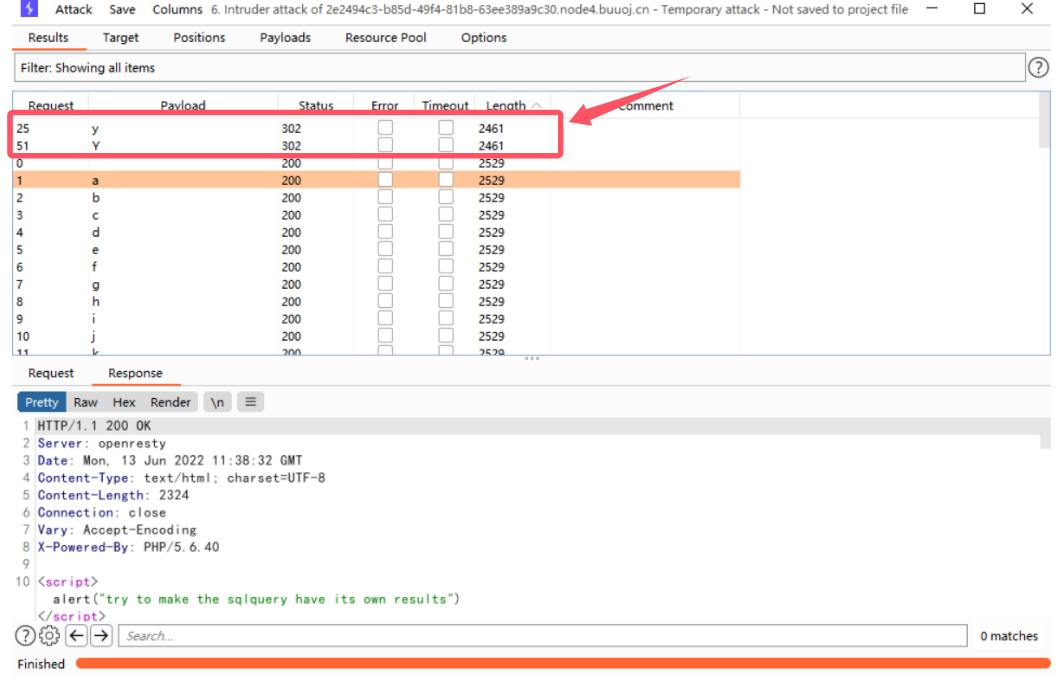1059x688 pixels.
Task: Toggle the \n show non-printable characters button
Action: pos(216,402)
